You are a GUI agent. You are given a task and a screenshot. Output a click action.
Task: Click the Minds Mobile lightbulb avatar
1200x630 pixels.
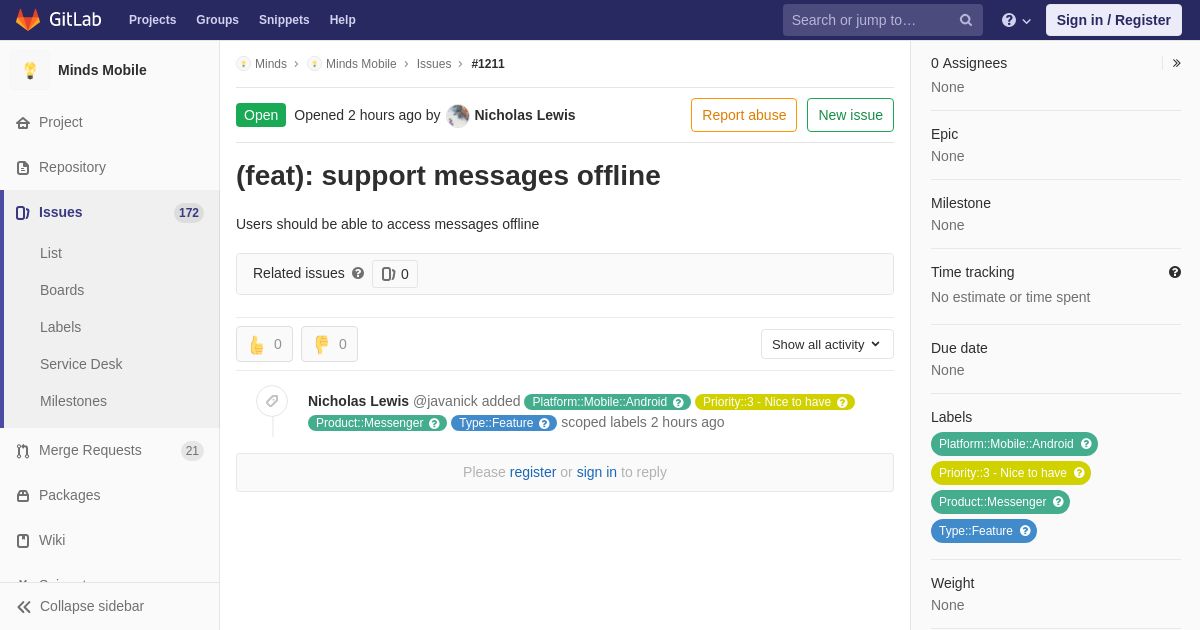[x=30, y=70]
